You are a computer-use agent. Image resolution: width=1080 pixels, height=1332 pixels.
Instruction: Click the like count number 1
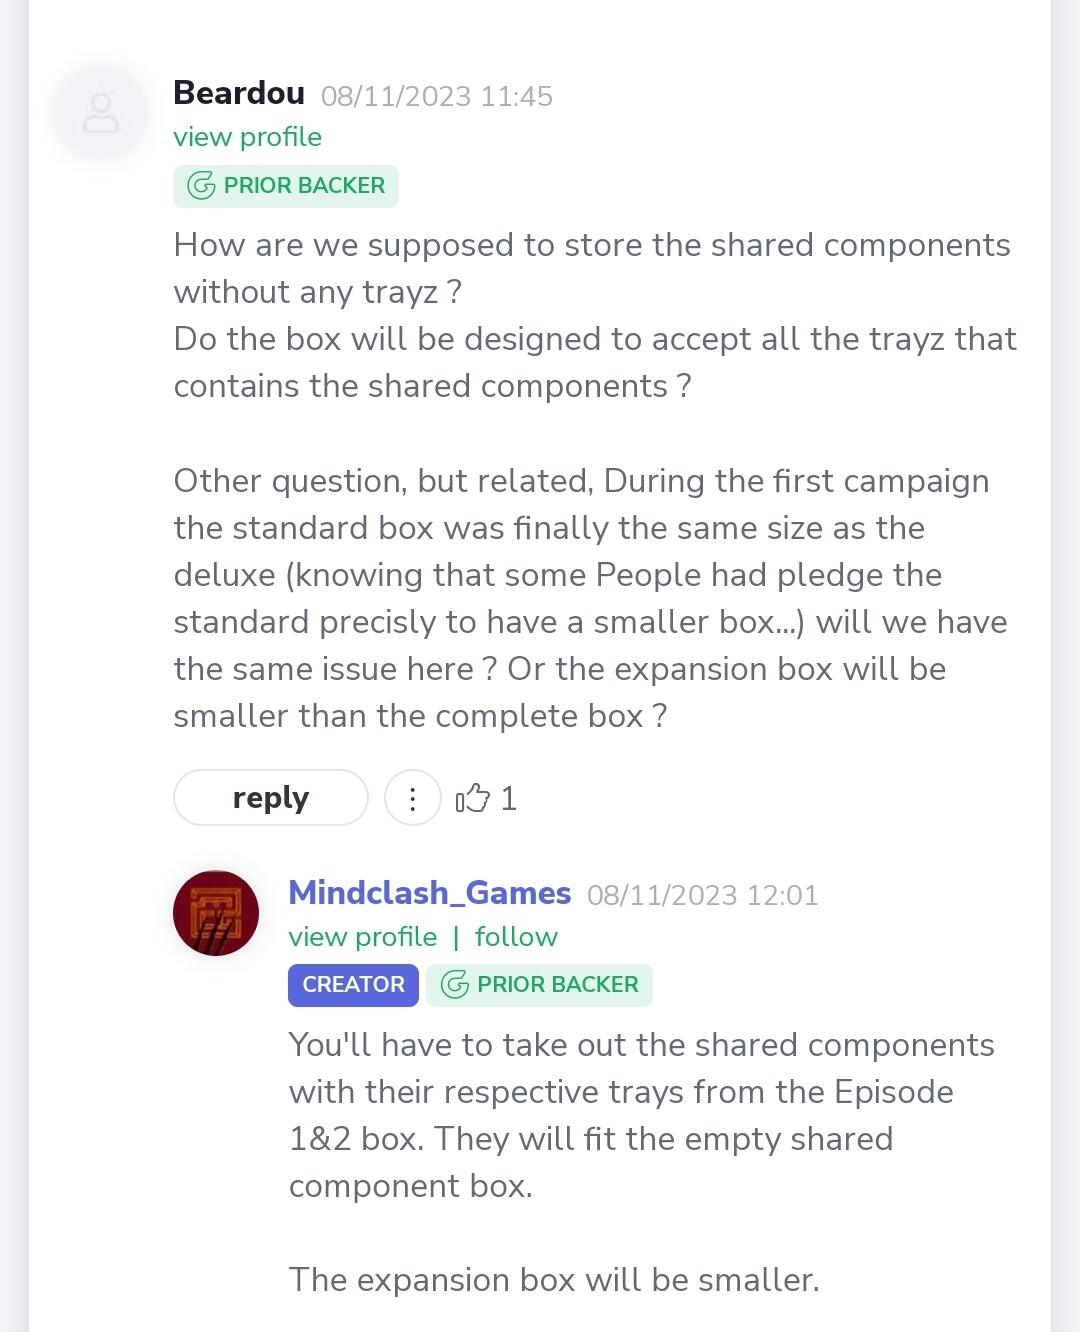pos(509,798)
